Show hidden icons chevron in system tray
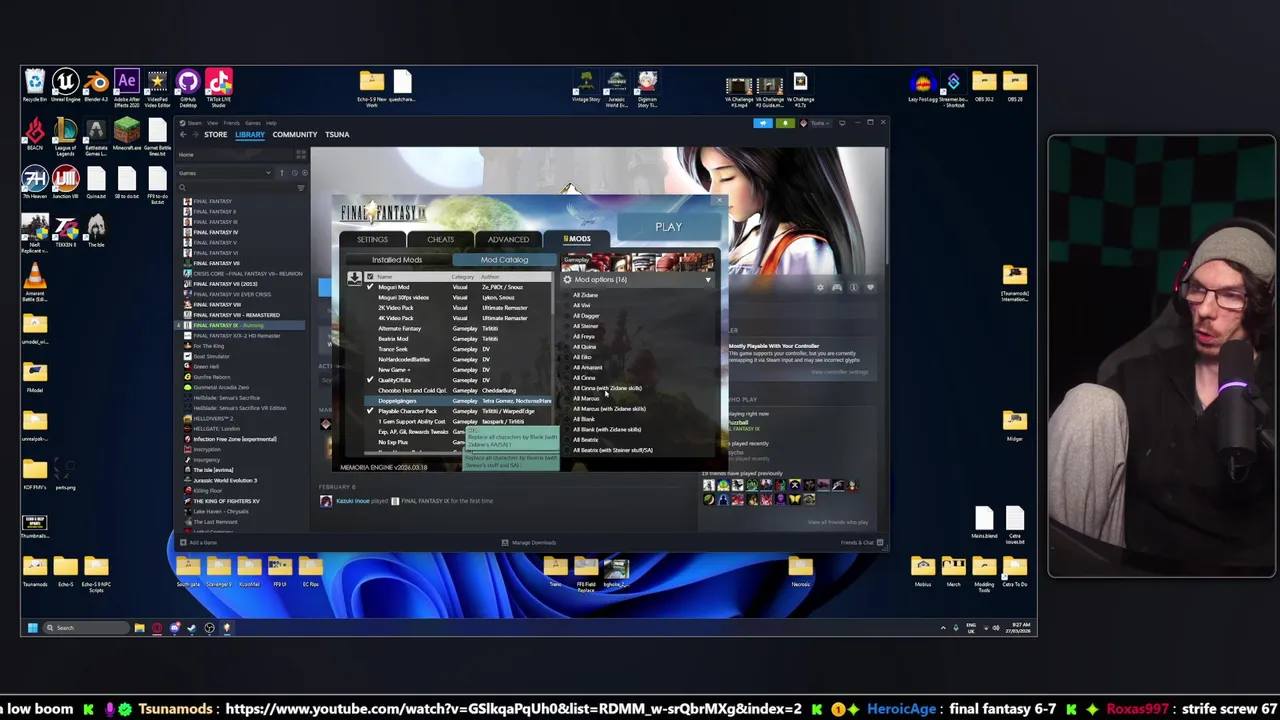Screen dimensions: 1280x720 (942, 628)
